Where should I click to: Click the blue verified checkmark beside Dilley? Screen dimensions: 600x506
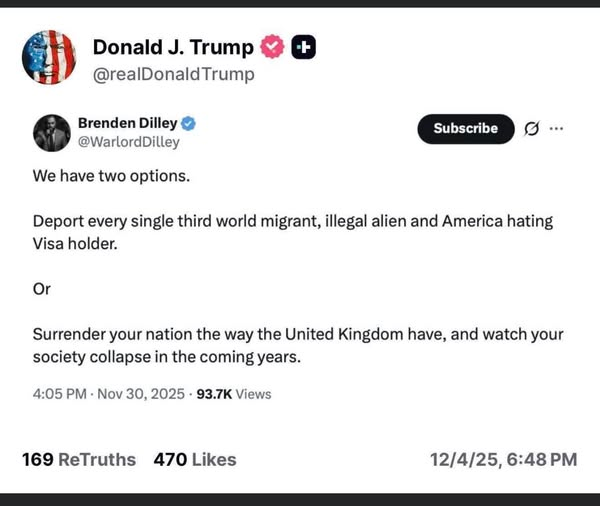tap(188, 123)
